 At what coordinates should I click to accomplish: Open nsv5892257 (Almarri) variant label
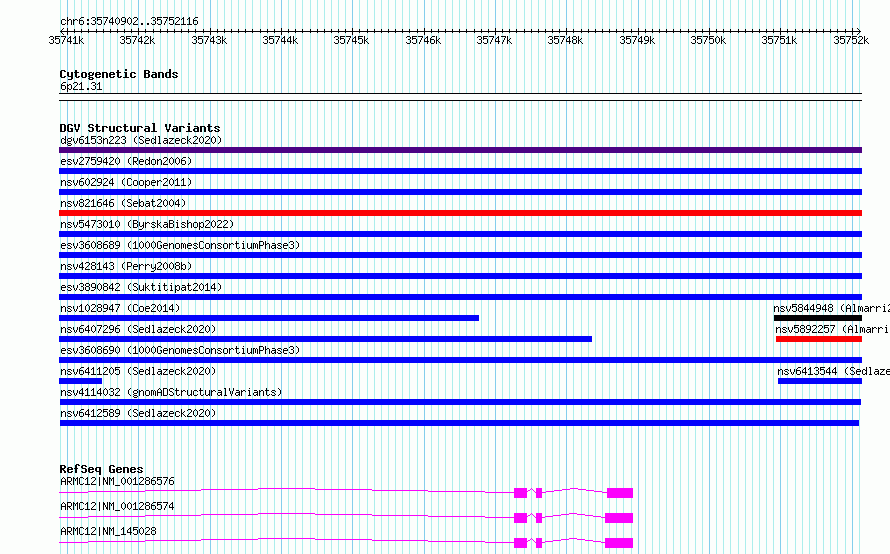833,329
